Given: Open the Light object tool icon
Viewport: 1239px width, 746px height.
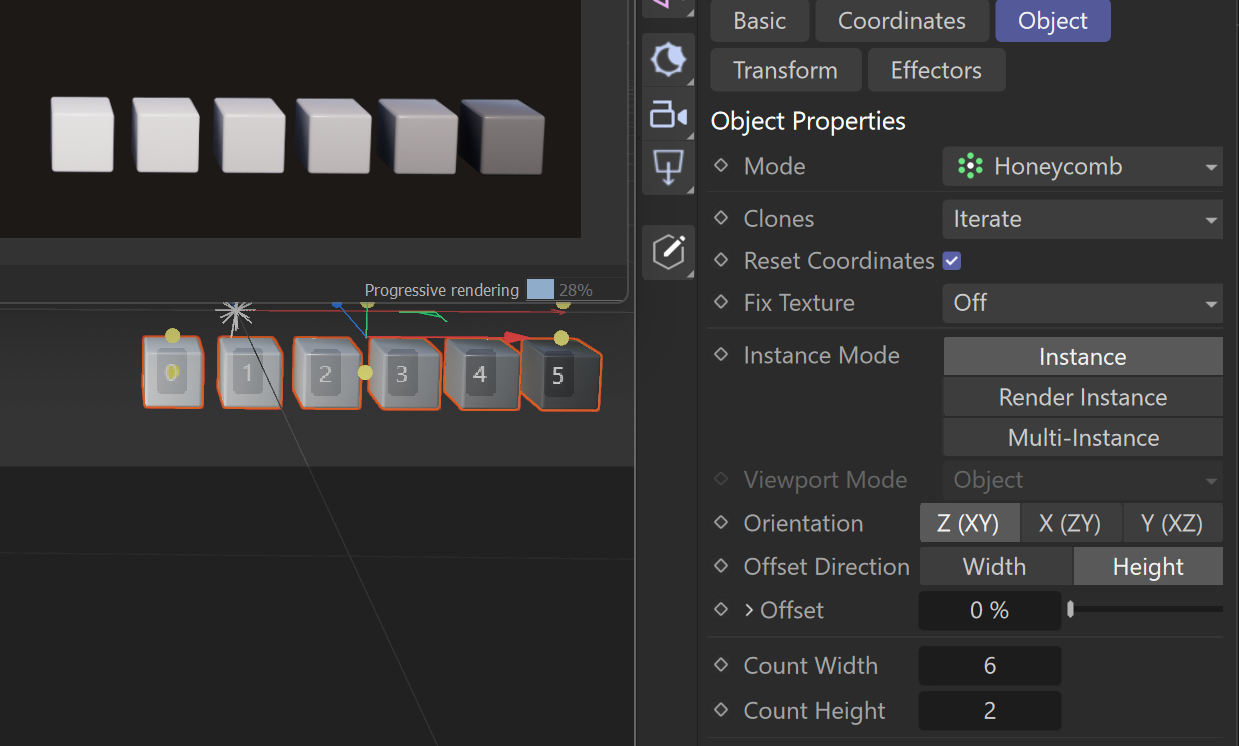Looking at the screenshot, I should 667,60.
